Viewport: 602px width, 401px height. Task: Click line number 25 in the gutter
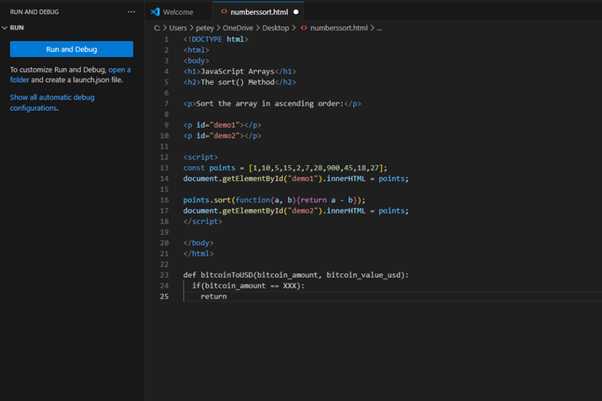(x=164, y=297)
